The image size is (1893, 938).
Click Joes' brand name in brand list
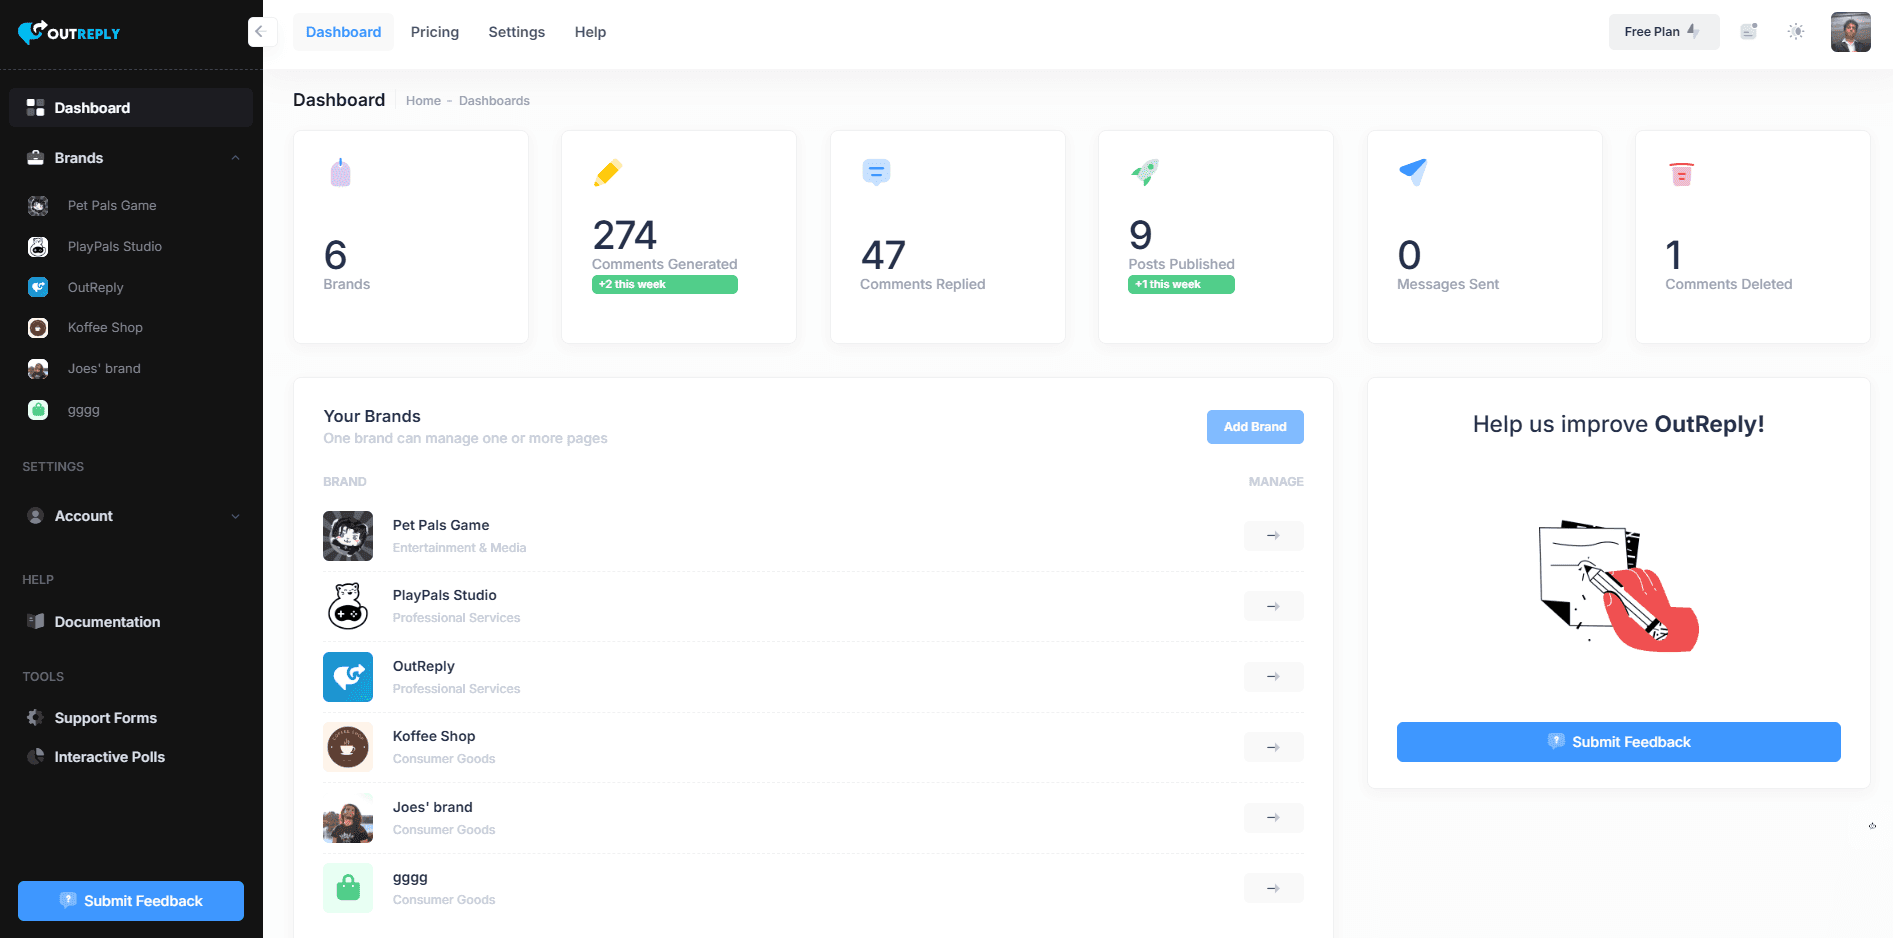(432, 807)
